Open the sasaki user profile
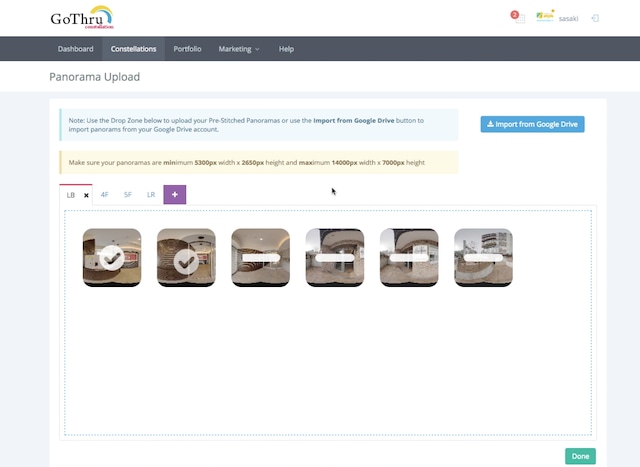The width and height of the screenshot is (640, 467). click(x=568, y=18)
